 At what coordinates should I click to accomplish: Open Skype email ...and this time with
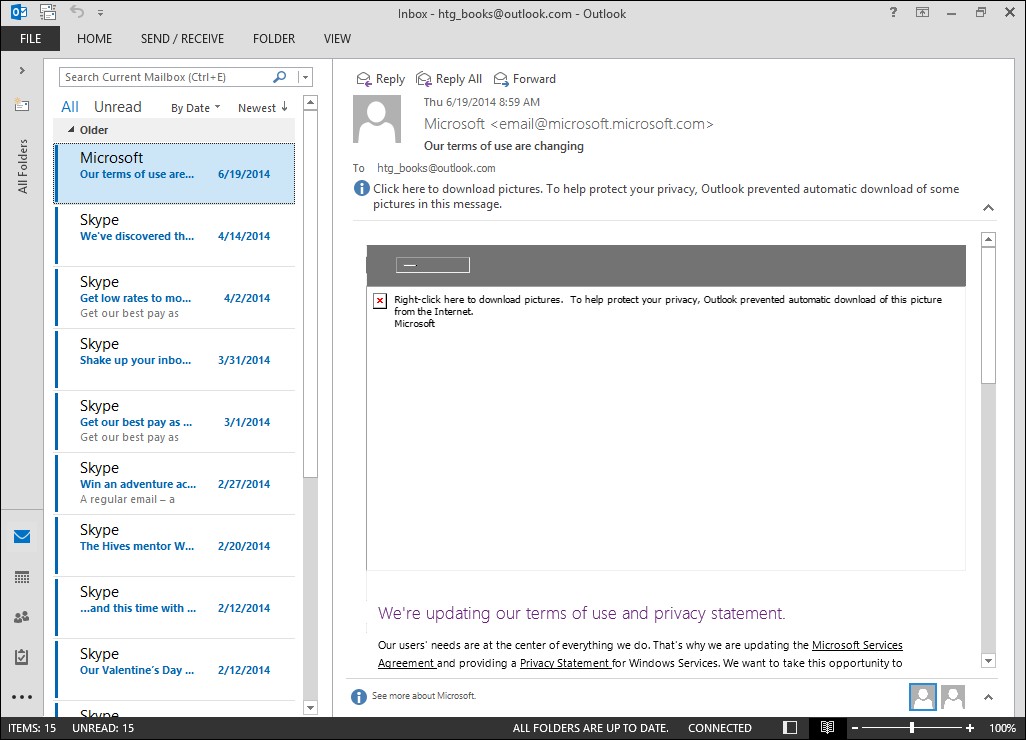pos(175,608)
